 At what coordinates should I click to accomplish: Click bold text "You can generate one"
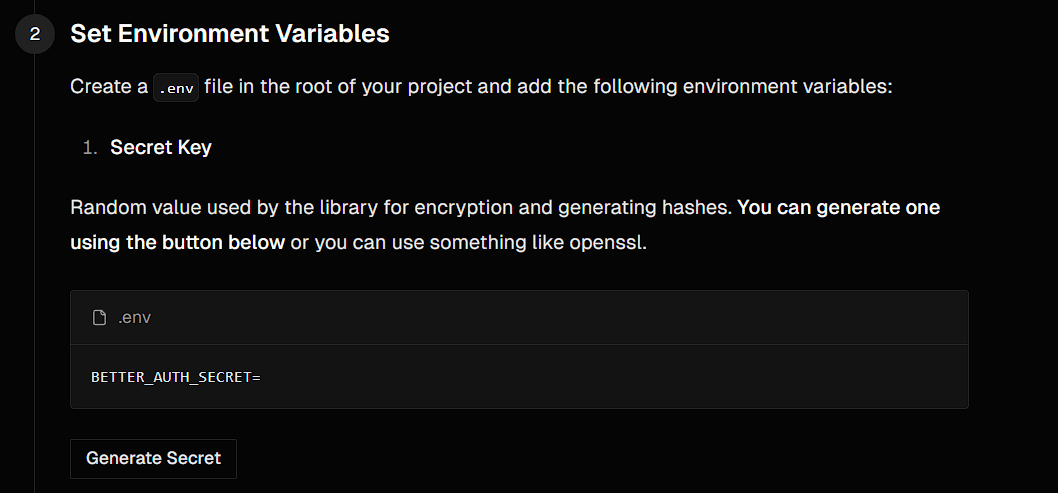[x=838, y=208]
